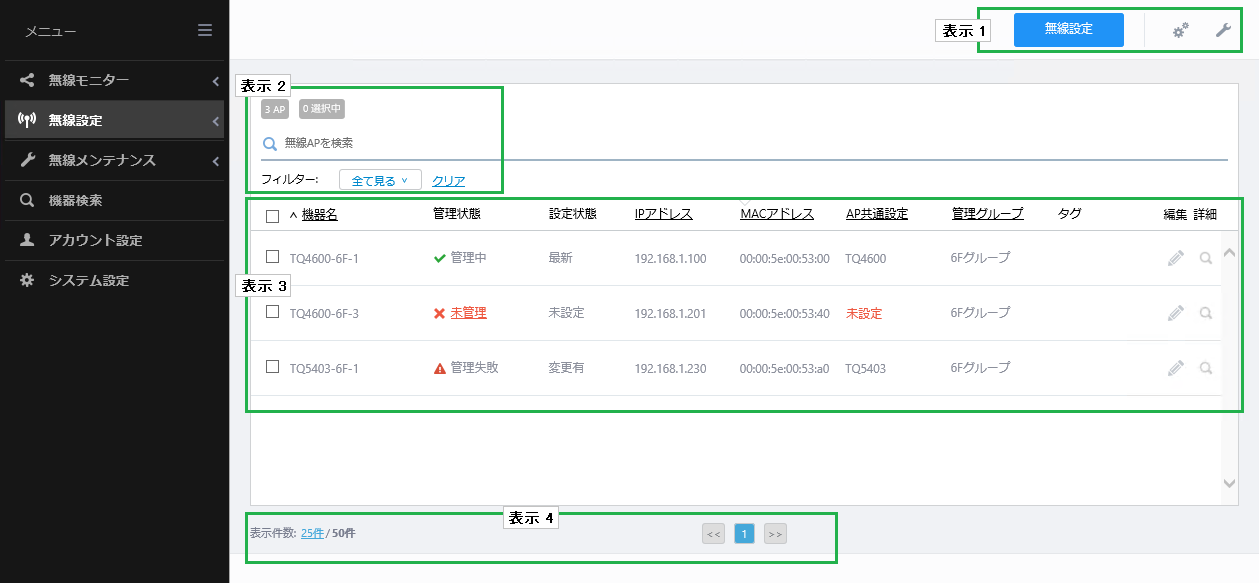The width and height of the screenshot is (1259, 583).
Task: Toggle the hamburger menu icon
Action: [205, 30]
